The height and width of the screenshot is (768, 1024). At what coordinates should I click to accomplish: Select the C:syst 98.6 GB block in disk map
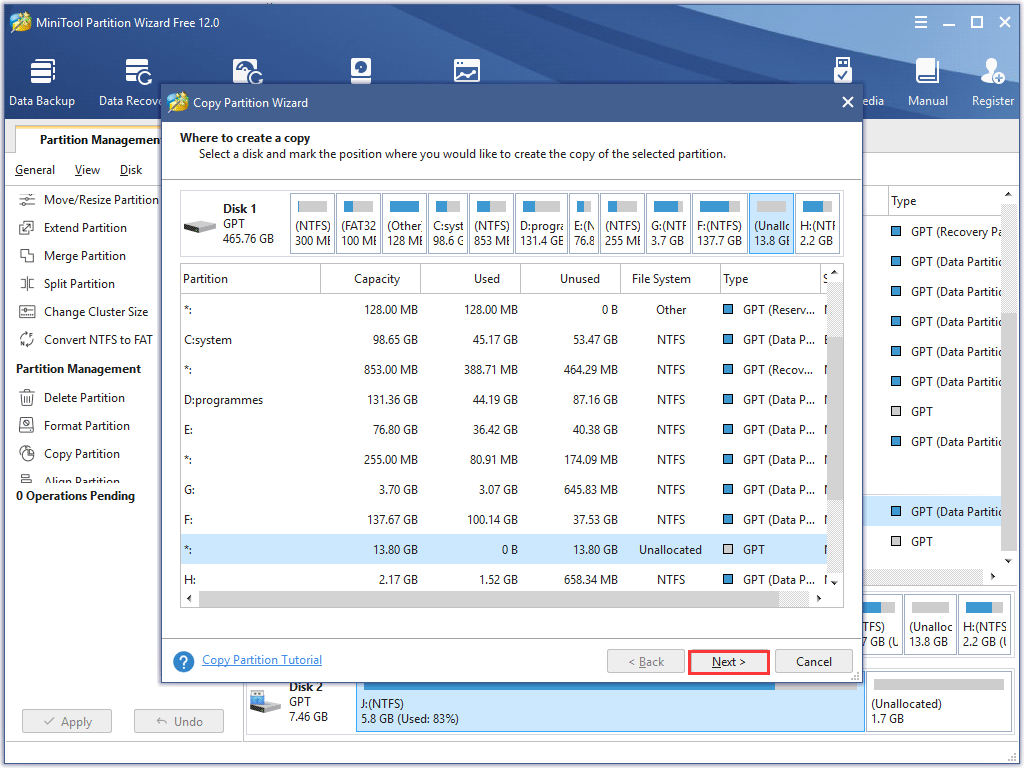(x=448, y=224)
